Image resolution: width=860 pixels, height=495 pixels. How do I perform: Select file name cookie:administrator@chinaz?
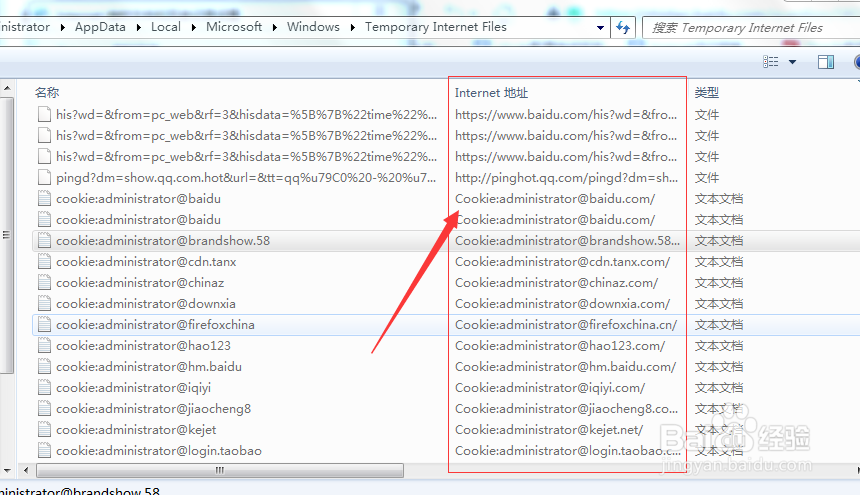[140, 283]
